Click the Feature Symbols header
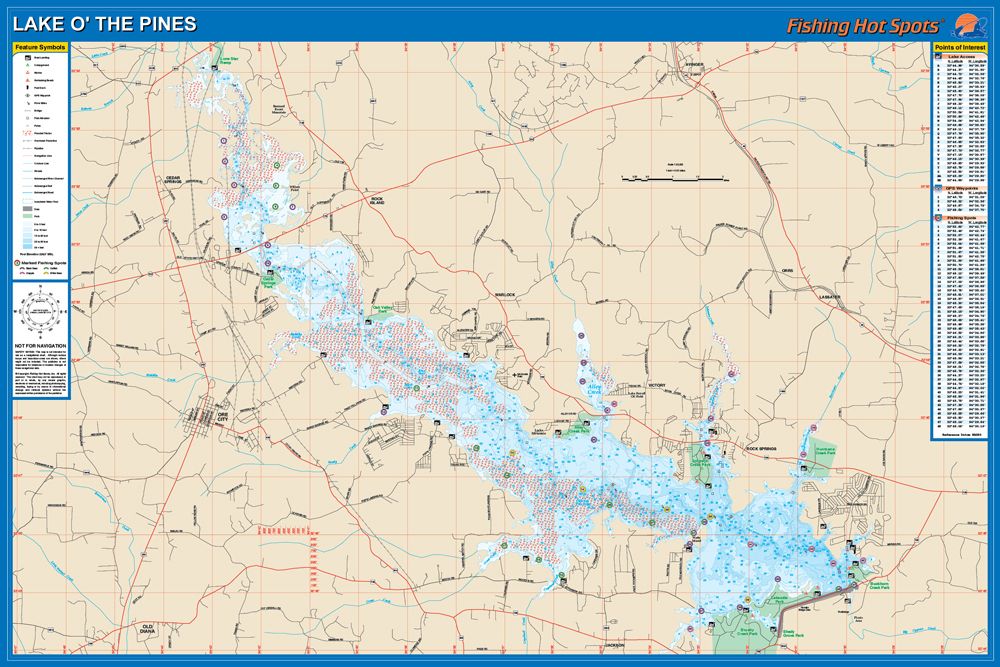Image resolution: width=1000 pixels, height=667 pixels. tap(41, 48)
